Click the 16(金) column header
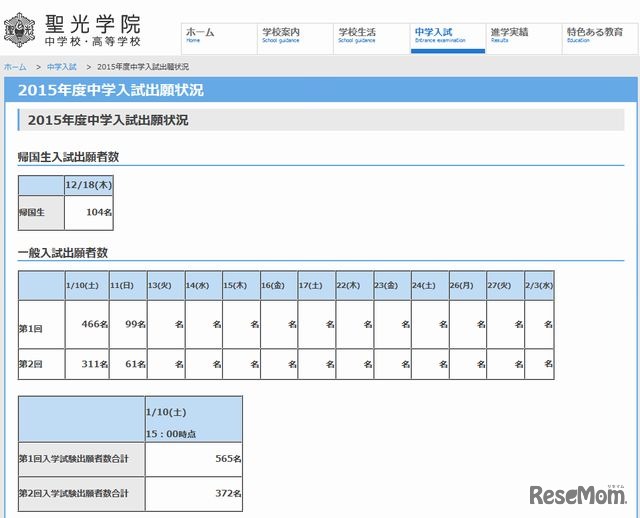The height and width of the screenshot is (518, 640). click(279, 285)
